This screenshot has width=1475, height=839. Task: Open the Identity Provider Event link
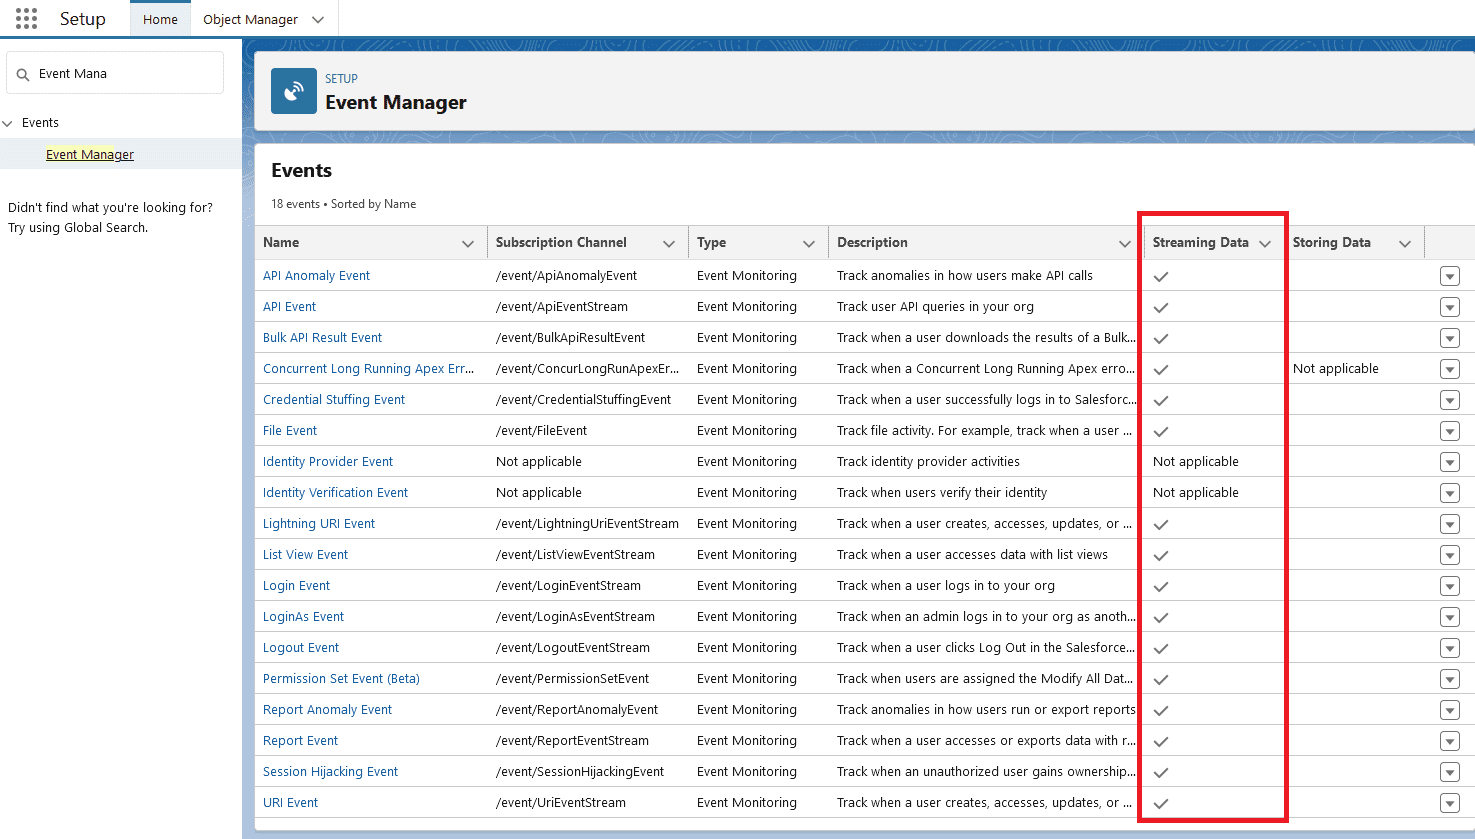pyautogui.click(x=328, y=462)
